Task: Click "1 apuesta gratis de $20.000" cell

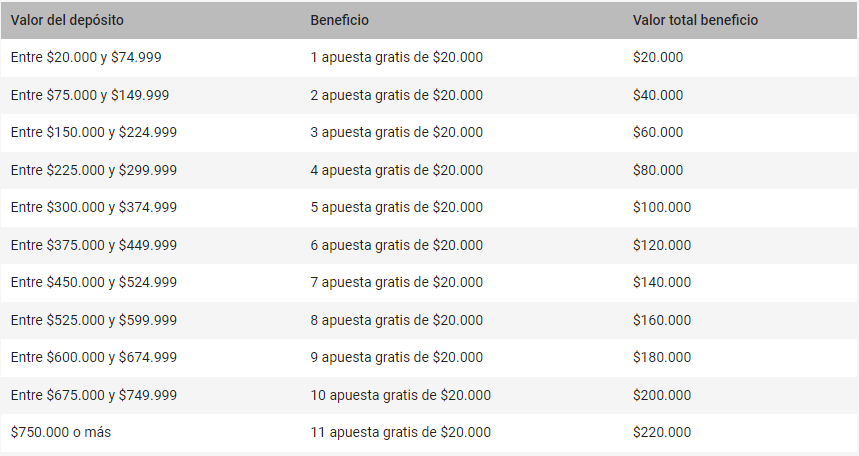Action: coord(396,57)
